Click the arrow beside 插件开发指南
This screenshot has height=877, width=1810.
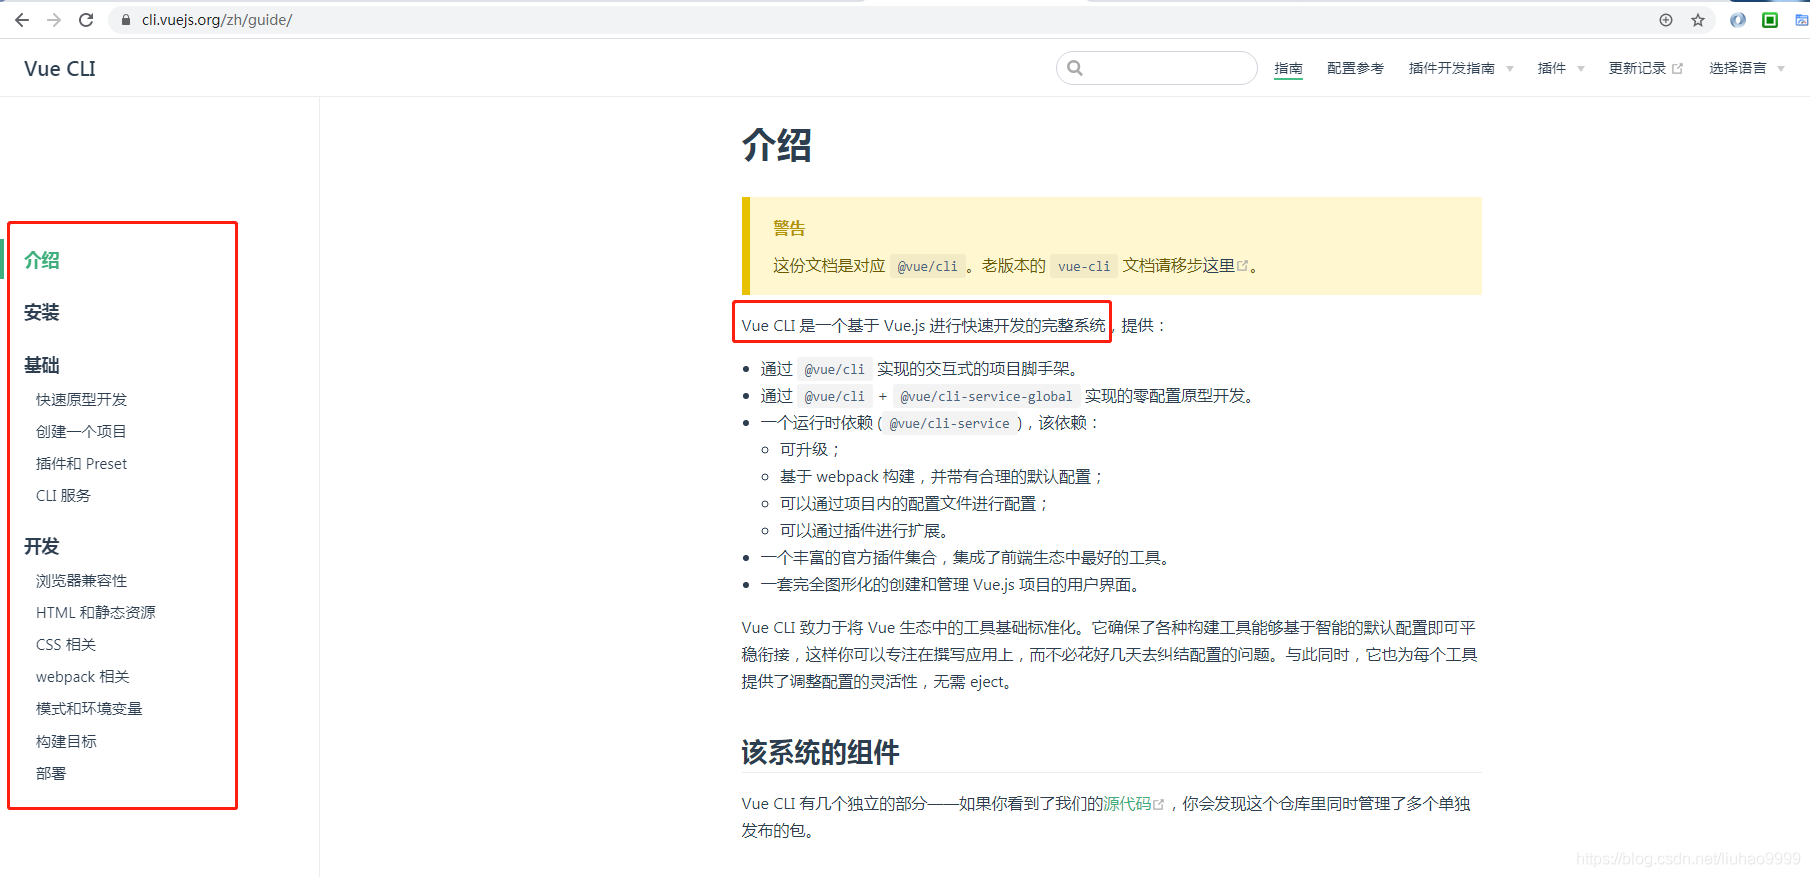1510,69
